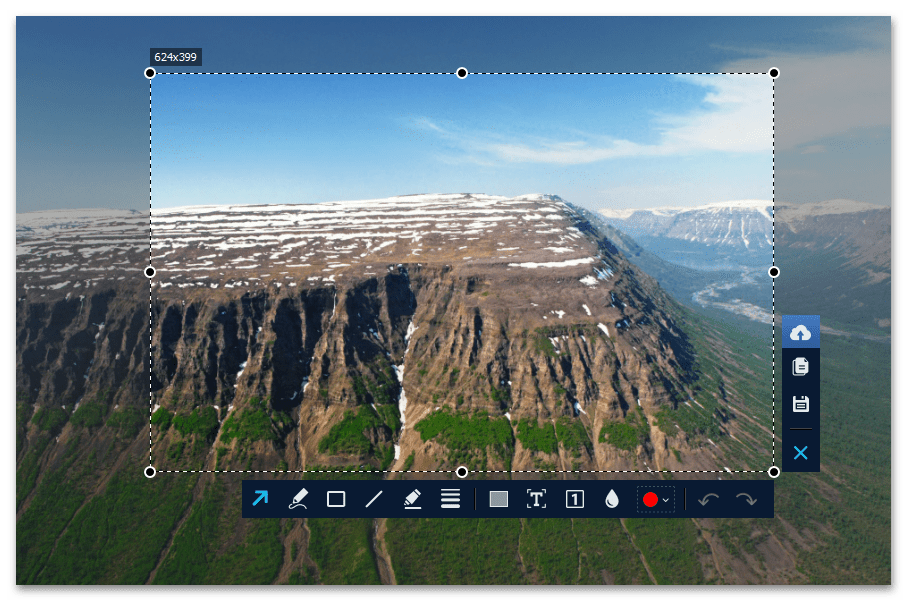Open the line thickness options
907x601 pixels.
tap(450, 499)
